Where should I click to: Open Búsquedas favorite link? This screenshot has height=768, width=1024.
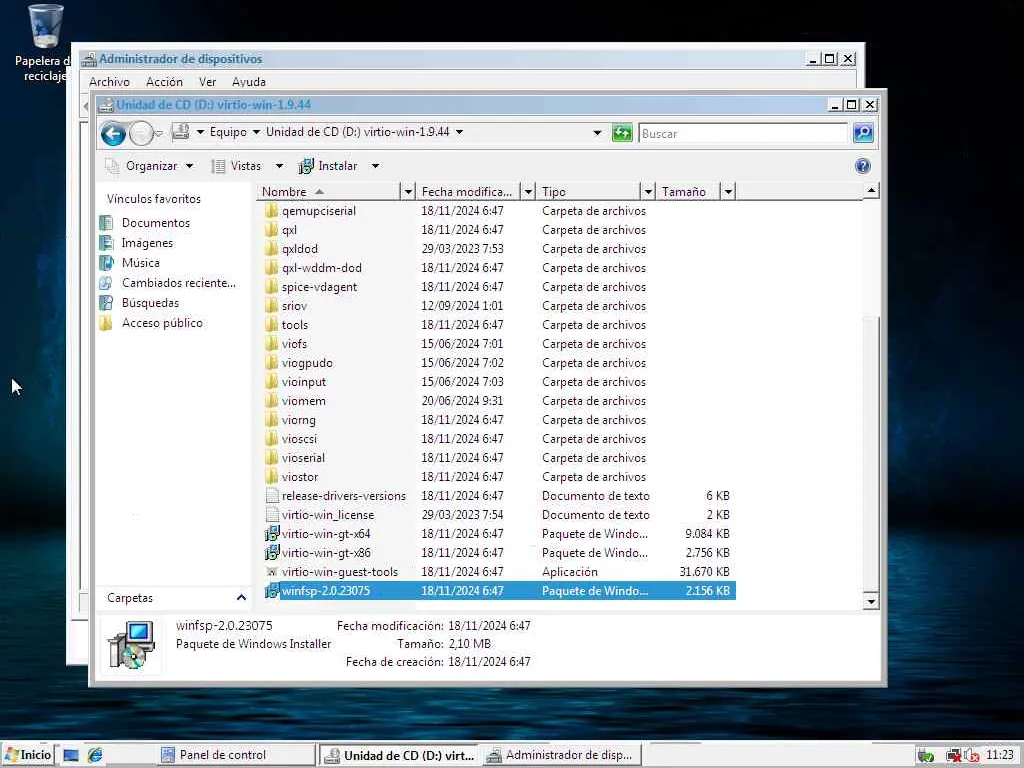[150, 303]
